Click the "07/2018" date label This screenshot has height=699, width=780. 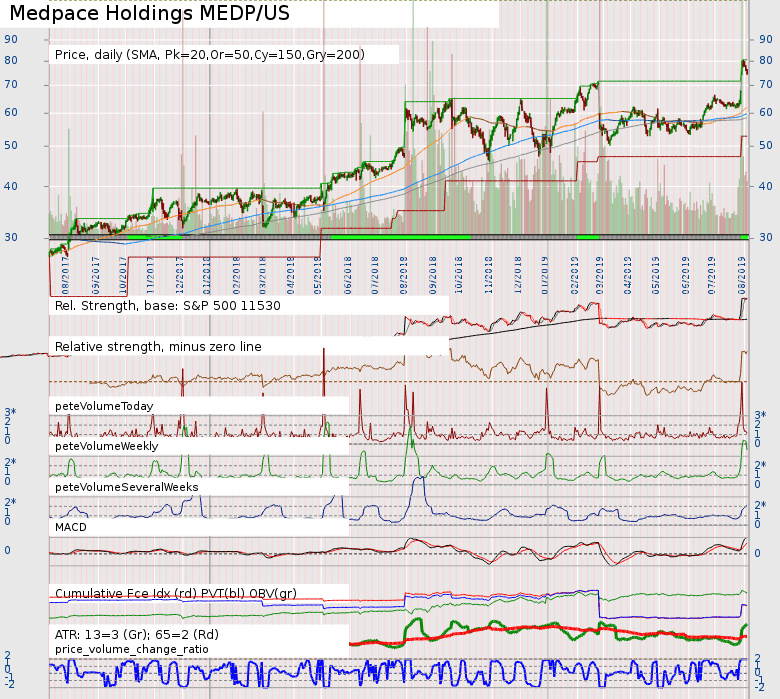pos(375,275)
